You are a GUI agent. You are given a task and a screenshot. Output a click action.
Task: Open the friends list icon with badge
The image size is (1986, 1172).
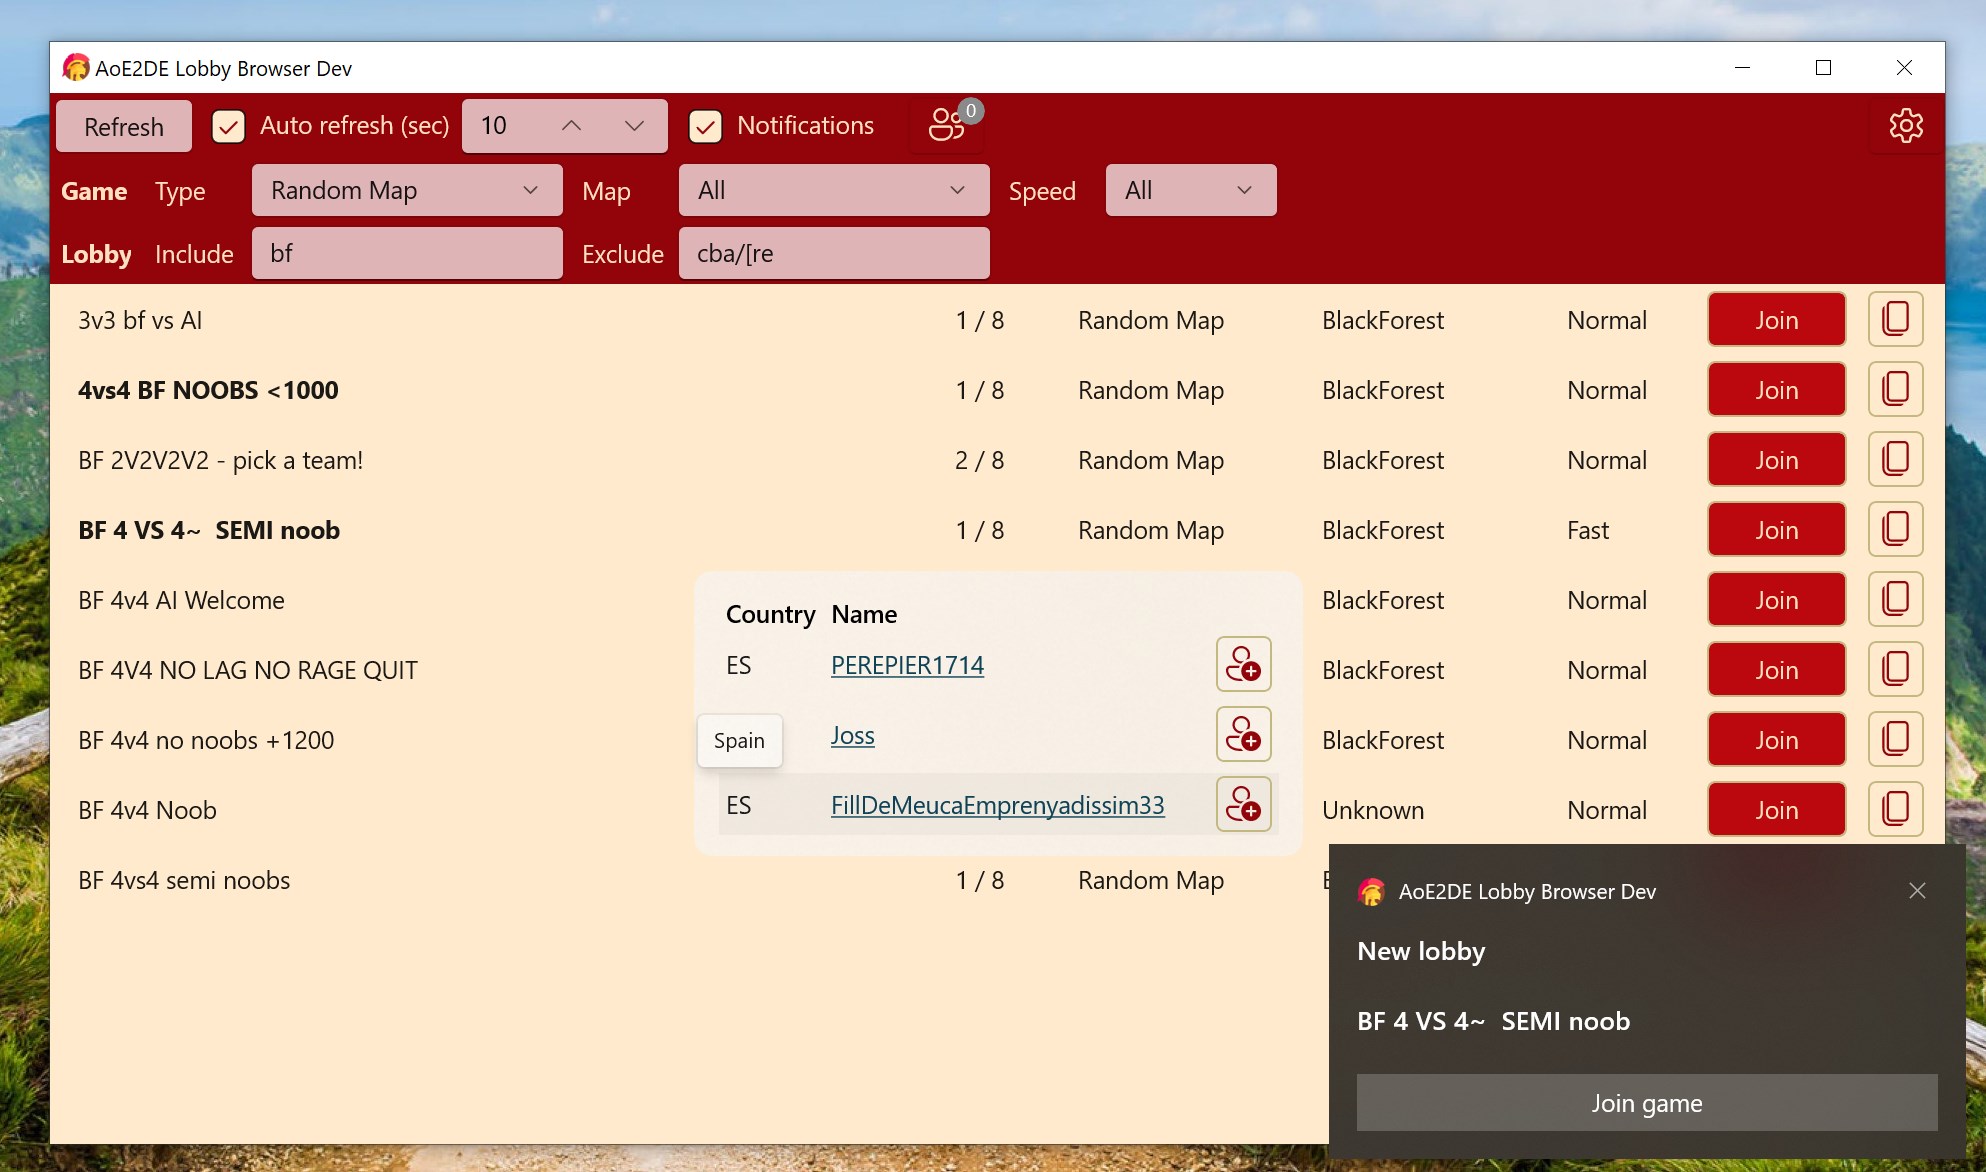(x=948, y=125)
